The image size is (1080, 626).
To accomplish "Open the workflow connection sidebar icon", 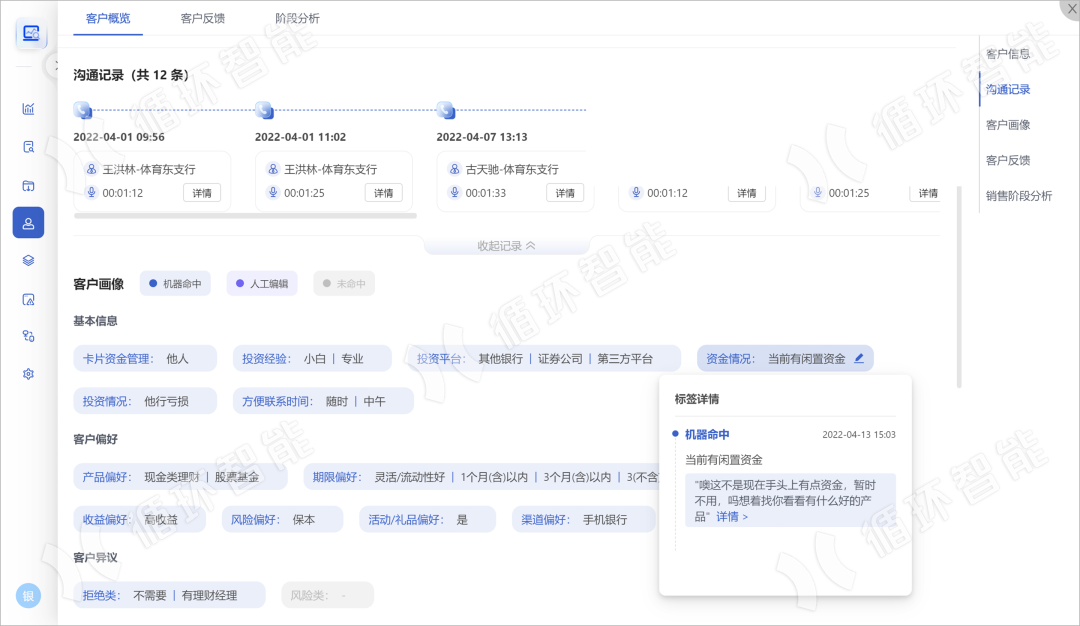I will 28,336.
